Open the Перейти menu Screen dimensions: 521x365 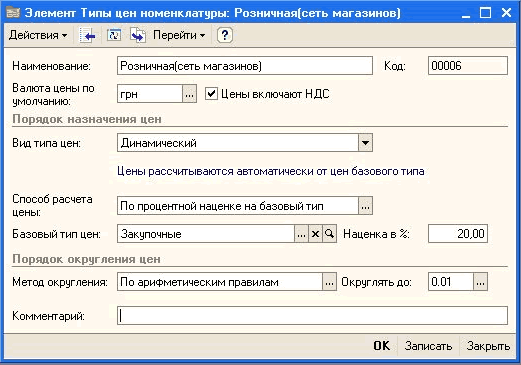tap(179, 35)
